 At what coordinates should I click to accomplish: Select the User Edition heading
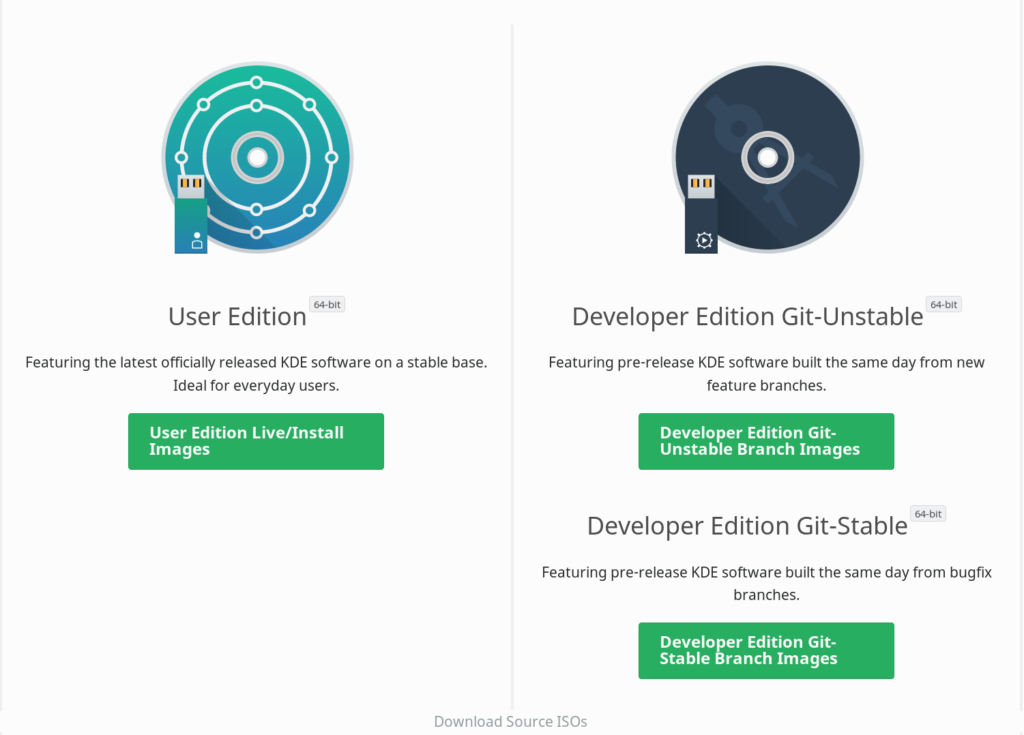click(x=237, y=317)
